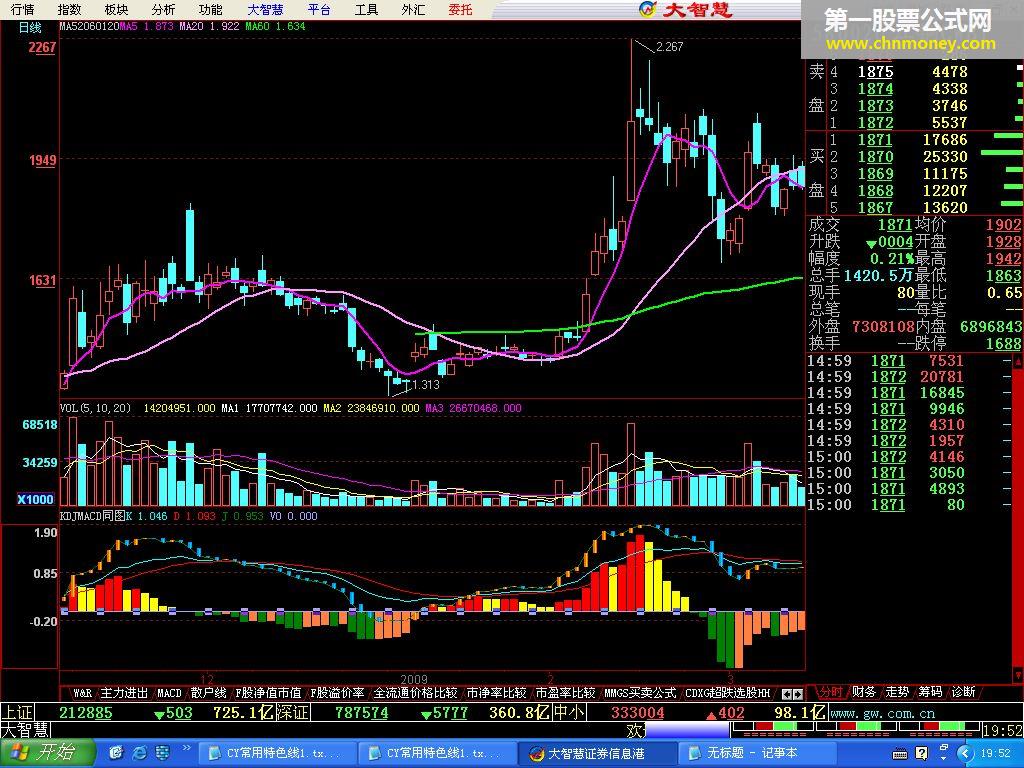1024x768 pixels.
Task: Switch to the F股溢价率 tab
Action: click(337, 693)
